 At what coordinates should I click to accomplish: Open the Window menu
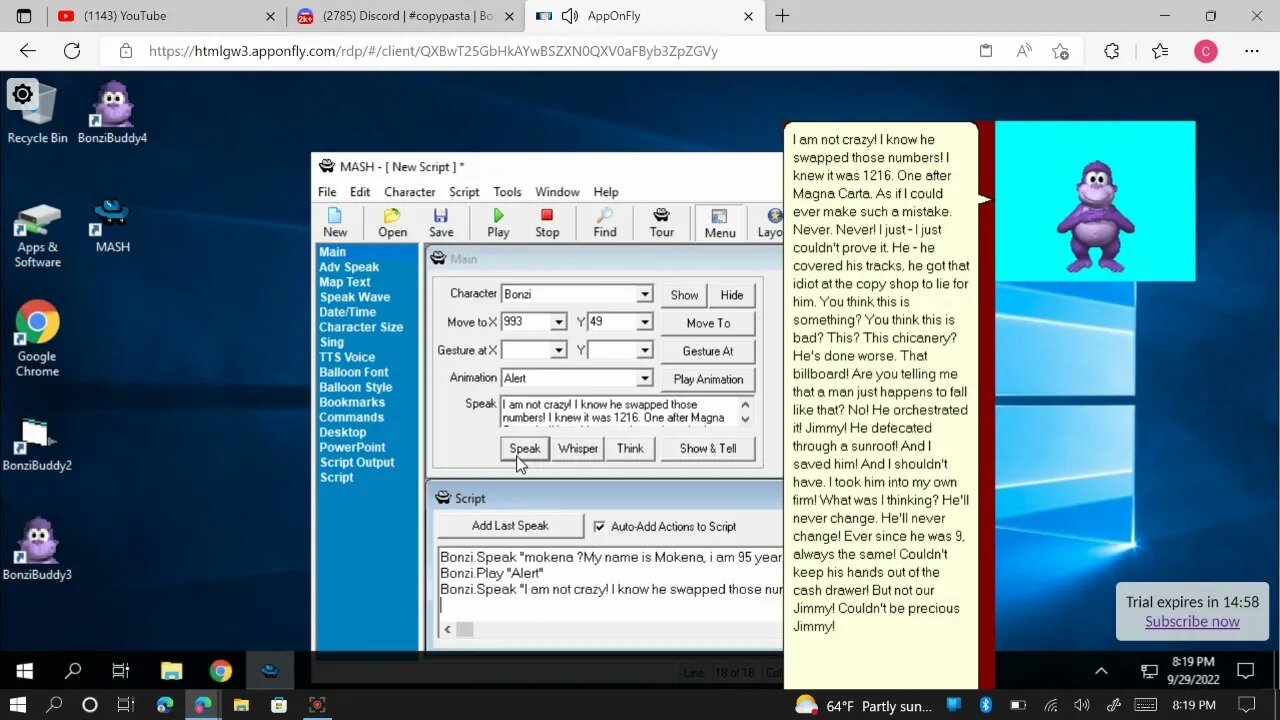coord(557,192)
